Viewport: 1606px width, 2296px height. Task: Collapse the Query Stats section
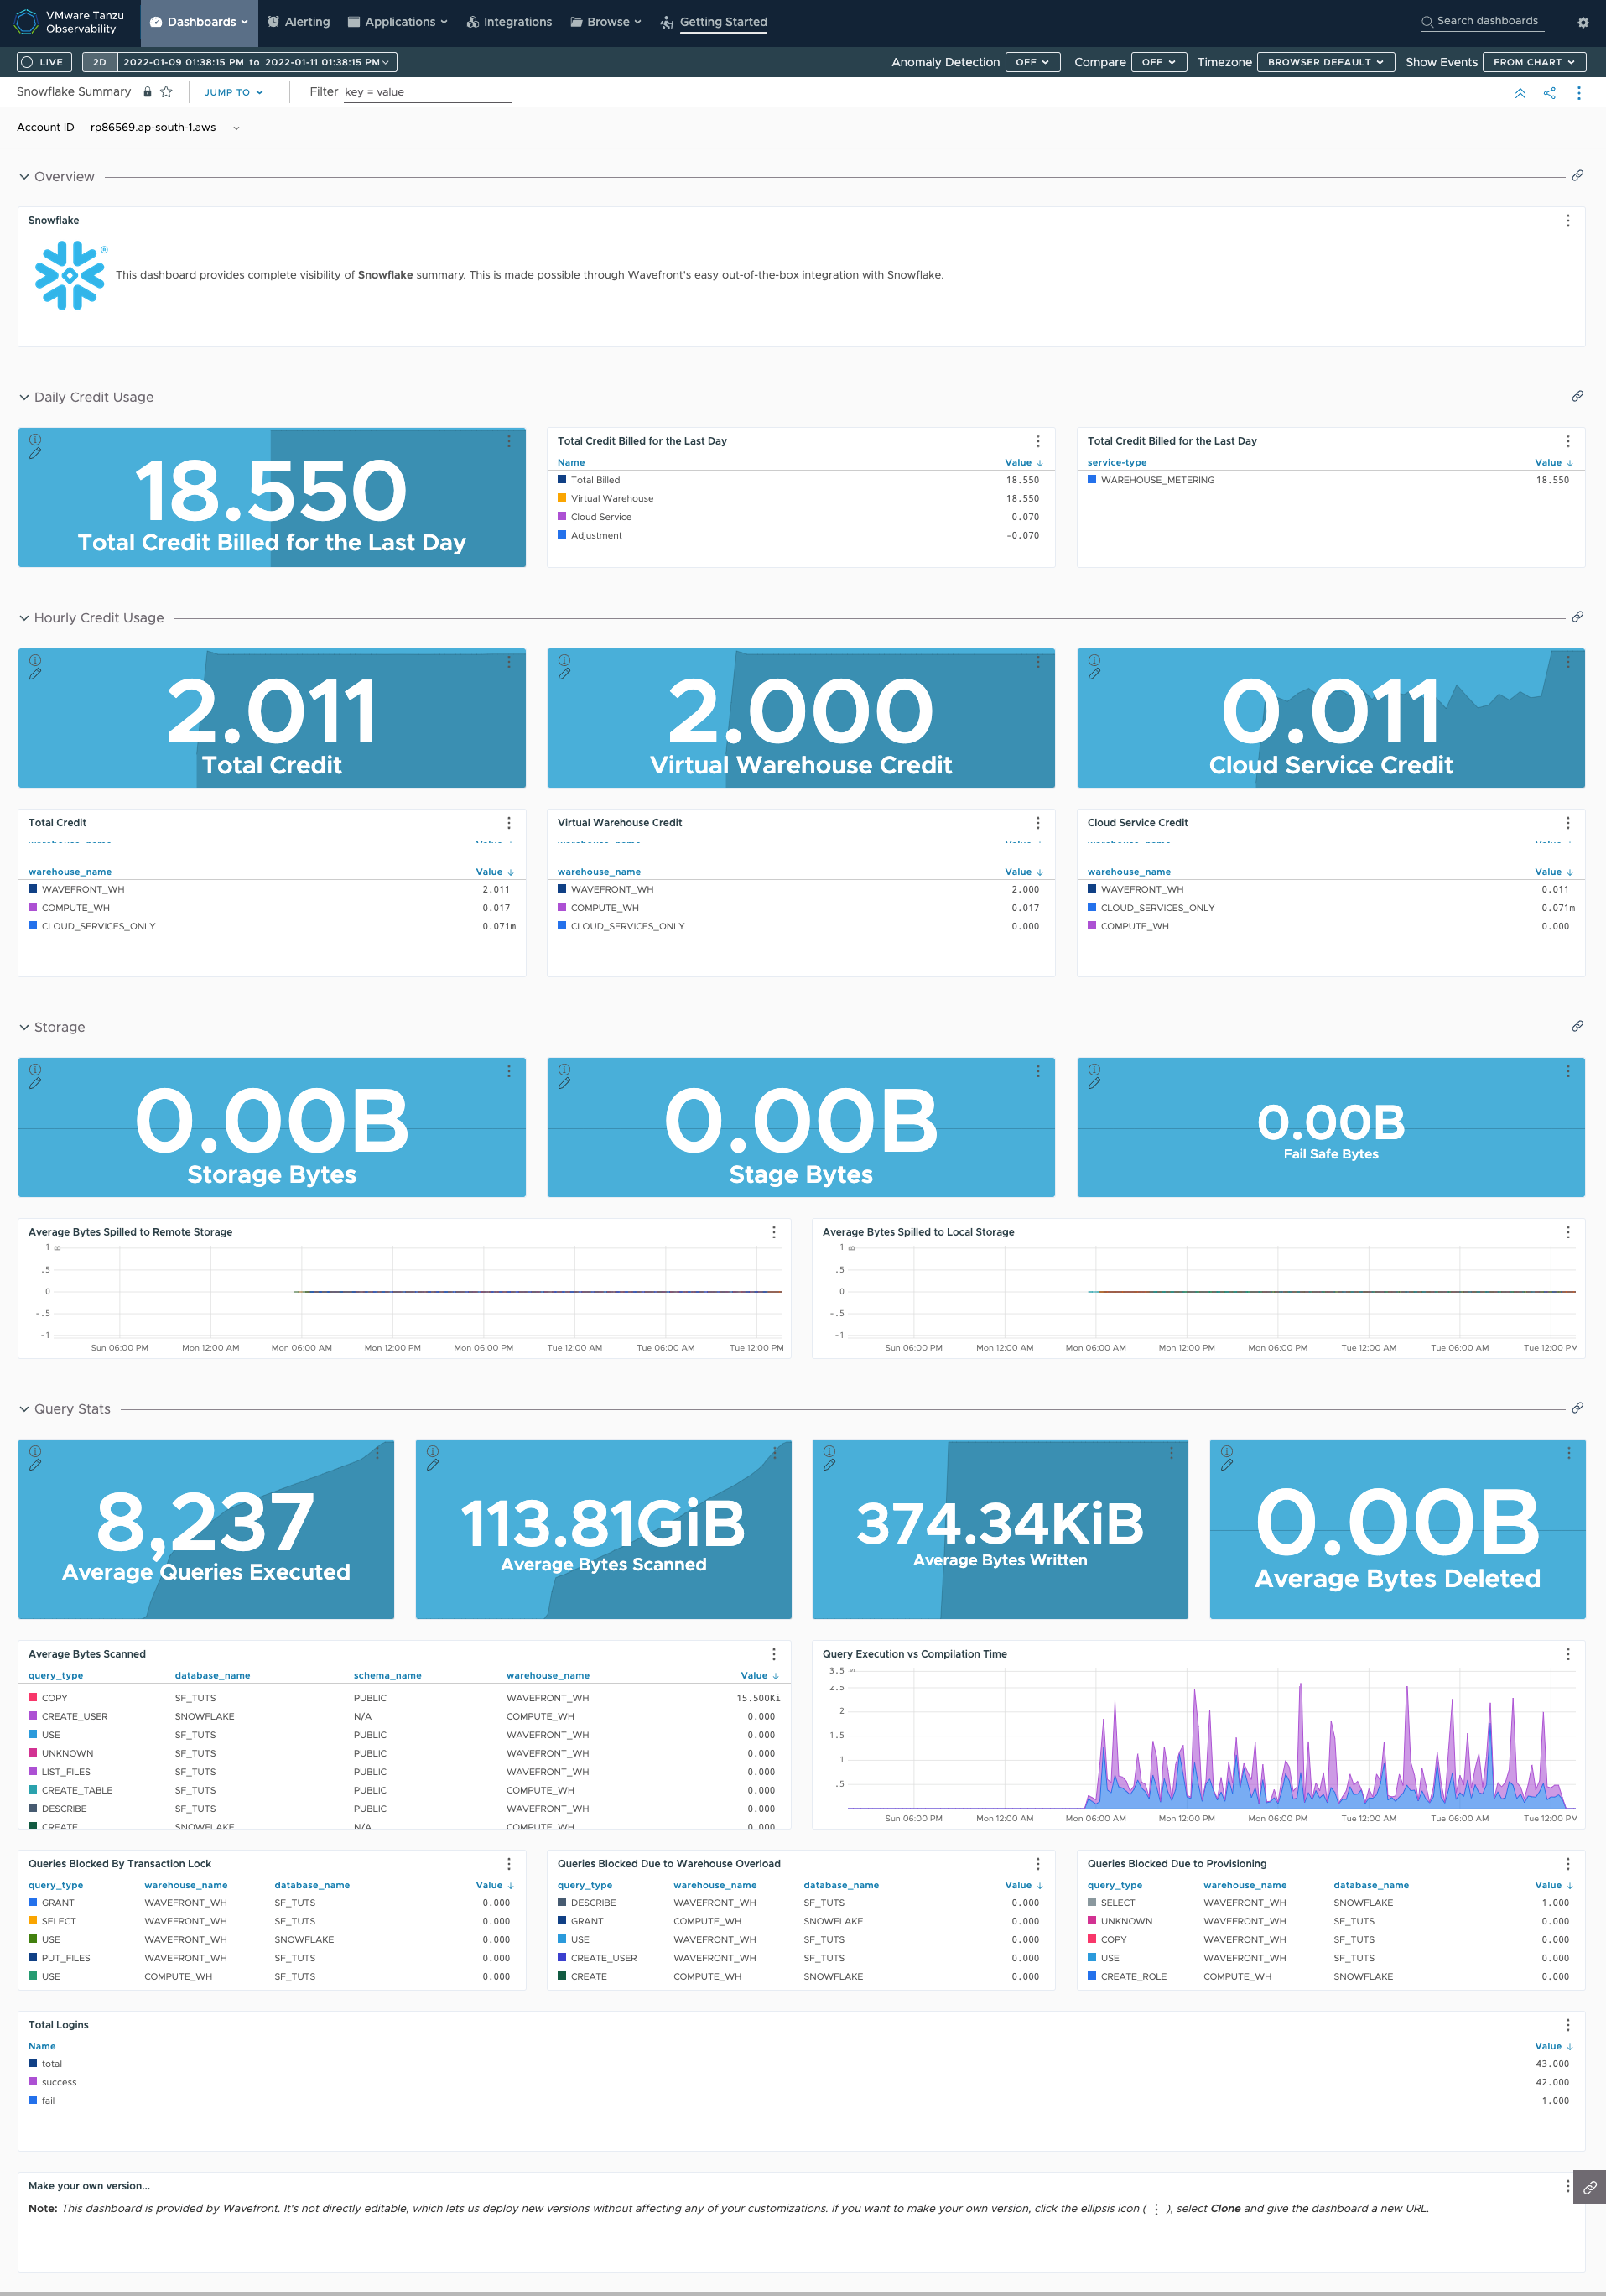point(24,1409)
